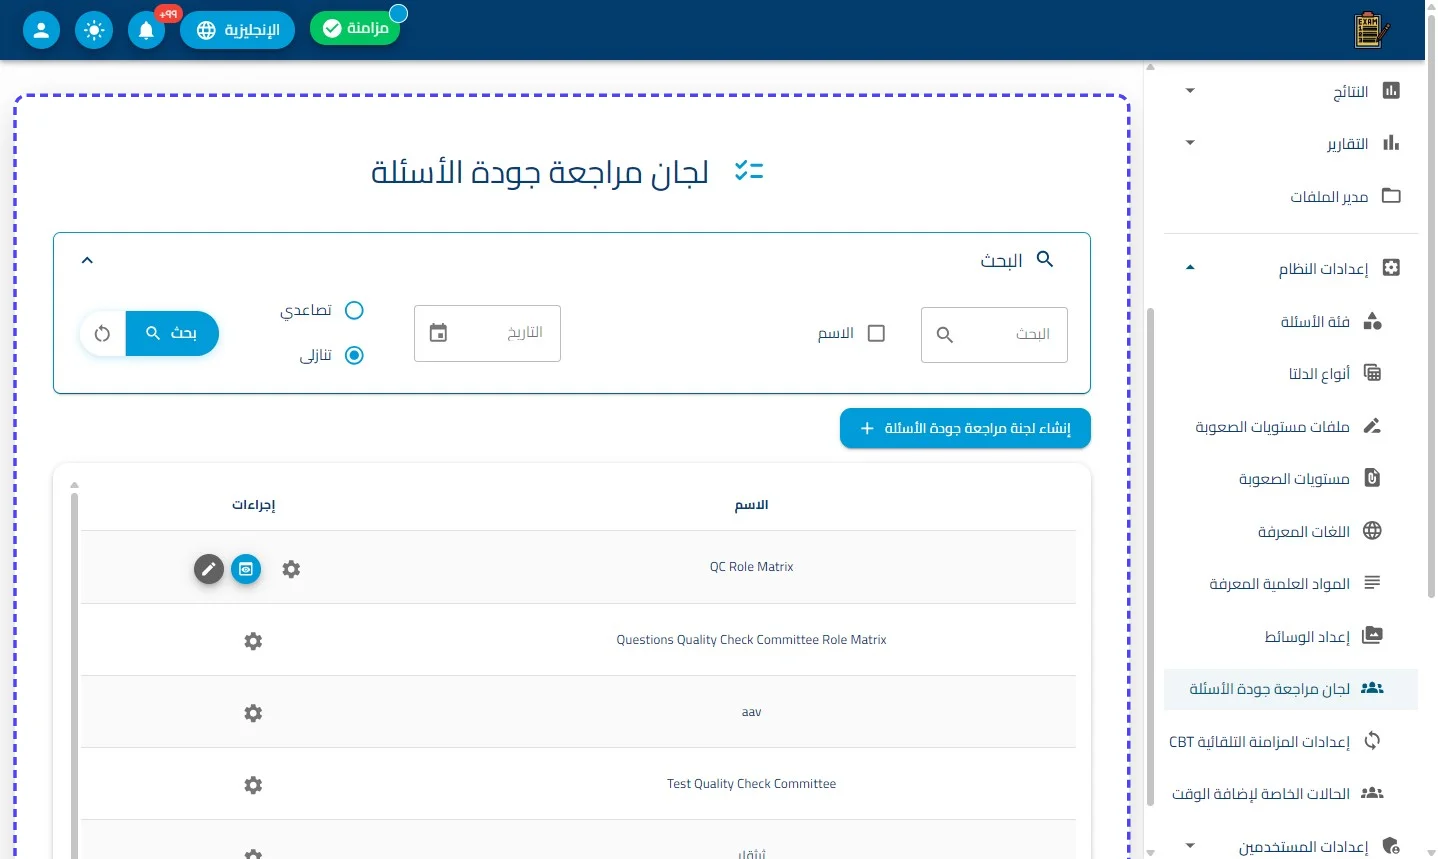Image resolution: width=1438 pixels, height=859 pixels.
Task: Click the pencil edit icon for QC Role Matrix
Action: point(208,569)
